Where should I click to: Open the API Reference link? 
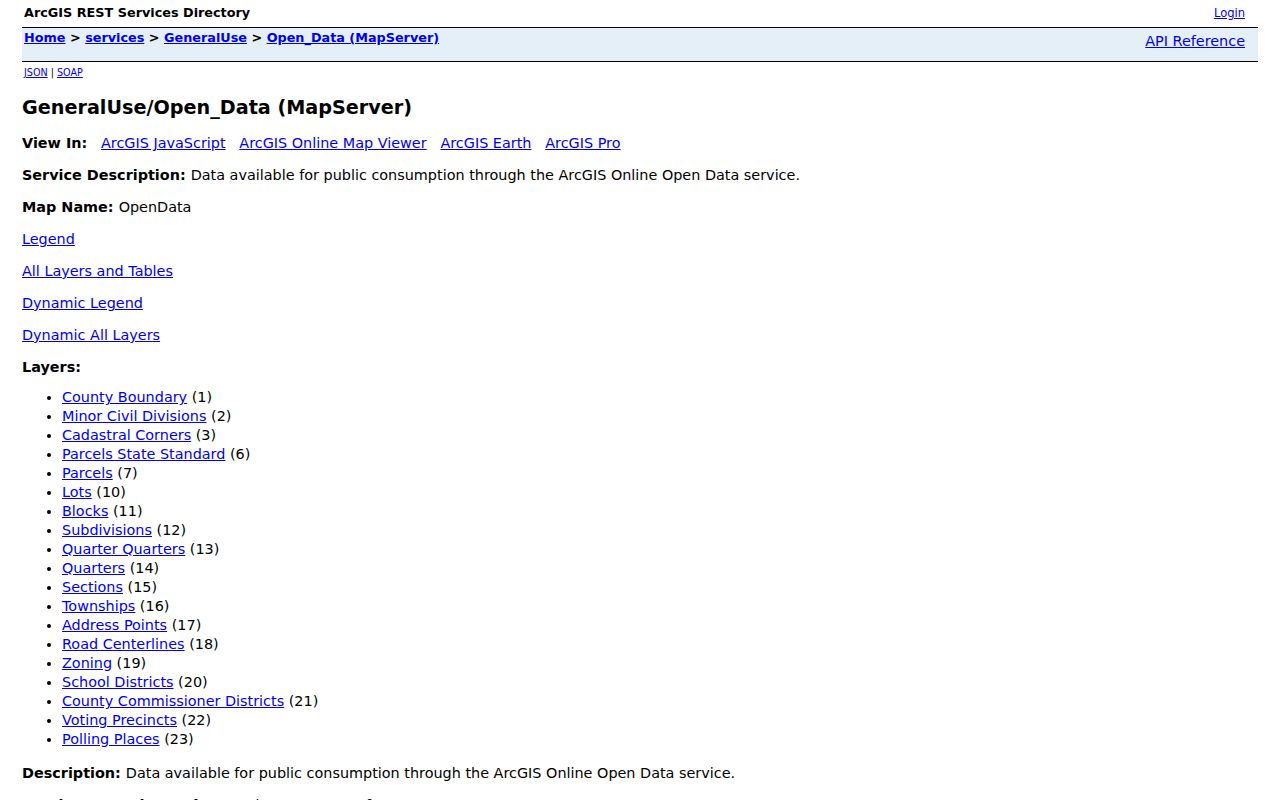click(x=1195, y=41)
